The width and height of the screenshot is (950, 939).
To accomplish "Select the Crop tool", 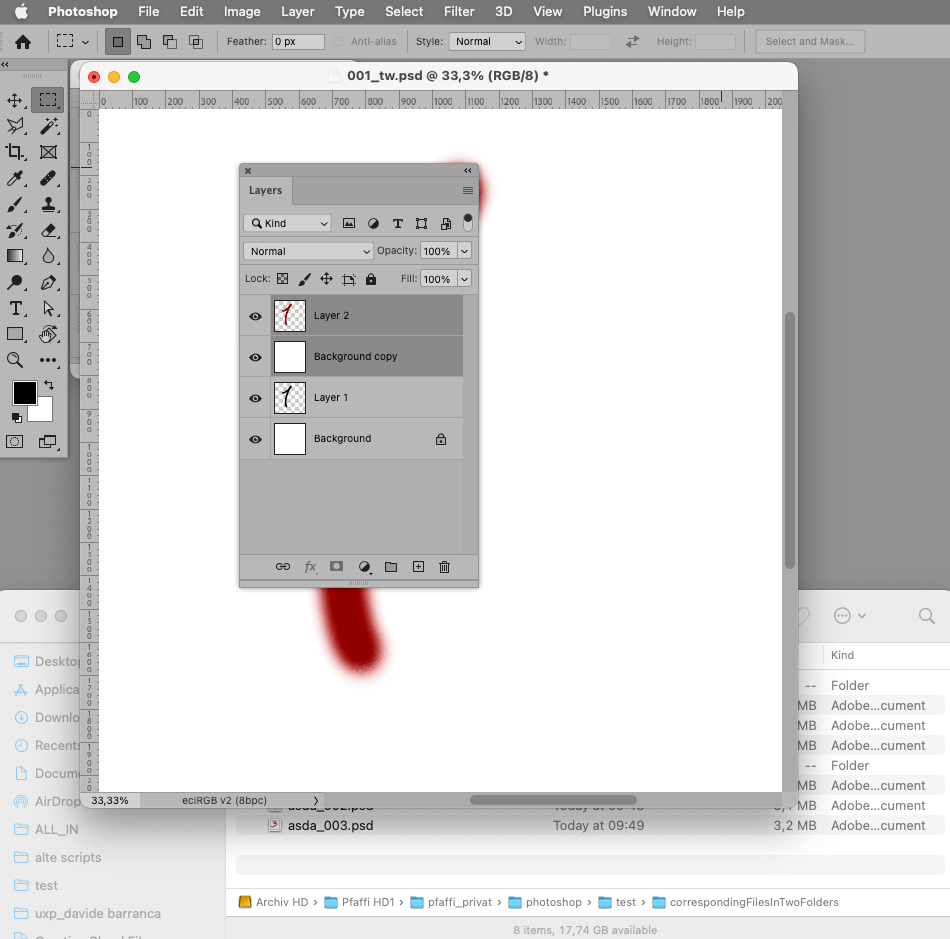I will click(x=15, y=152).
